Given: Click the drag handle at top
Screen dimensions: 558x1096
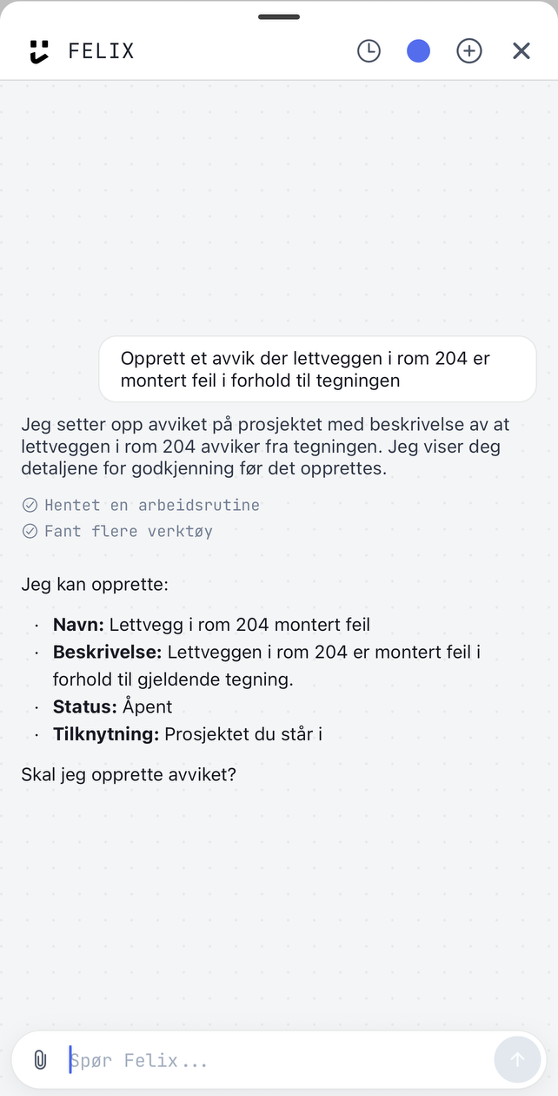Looking at the screenshot, I should click(x=279, y=17).
